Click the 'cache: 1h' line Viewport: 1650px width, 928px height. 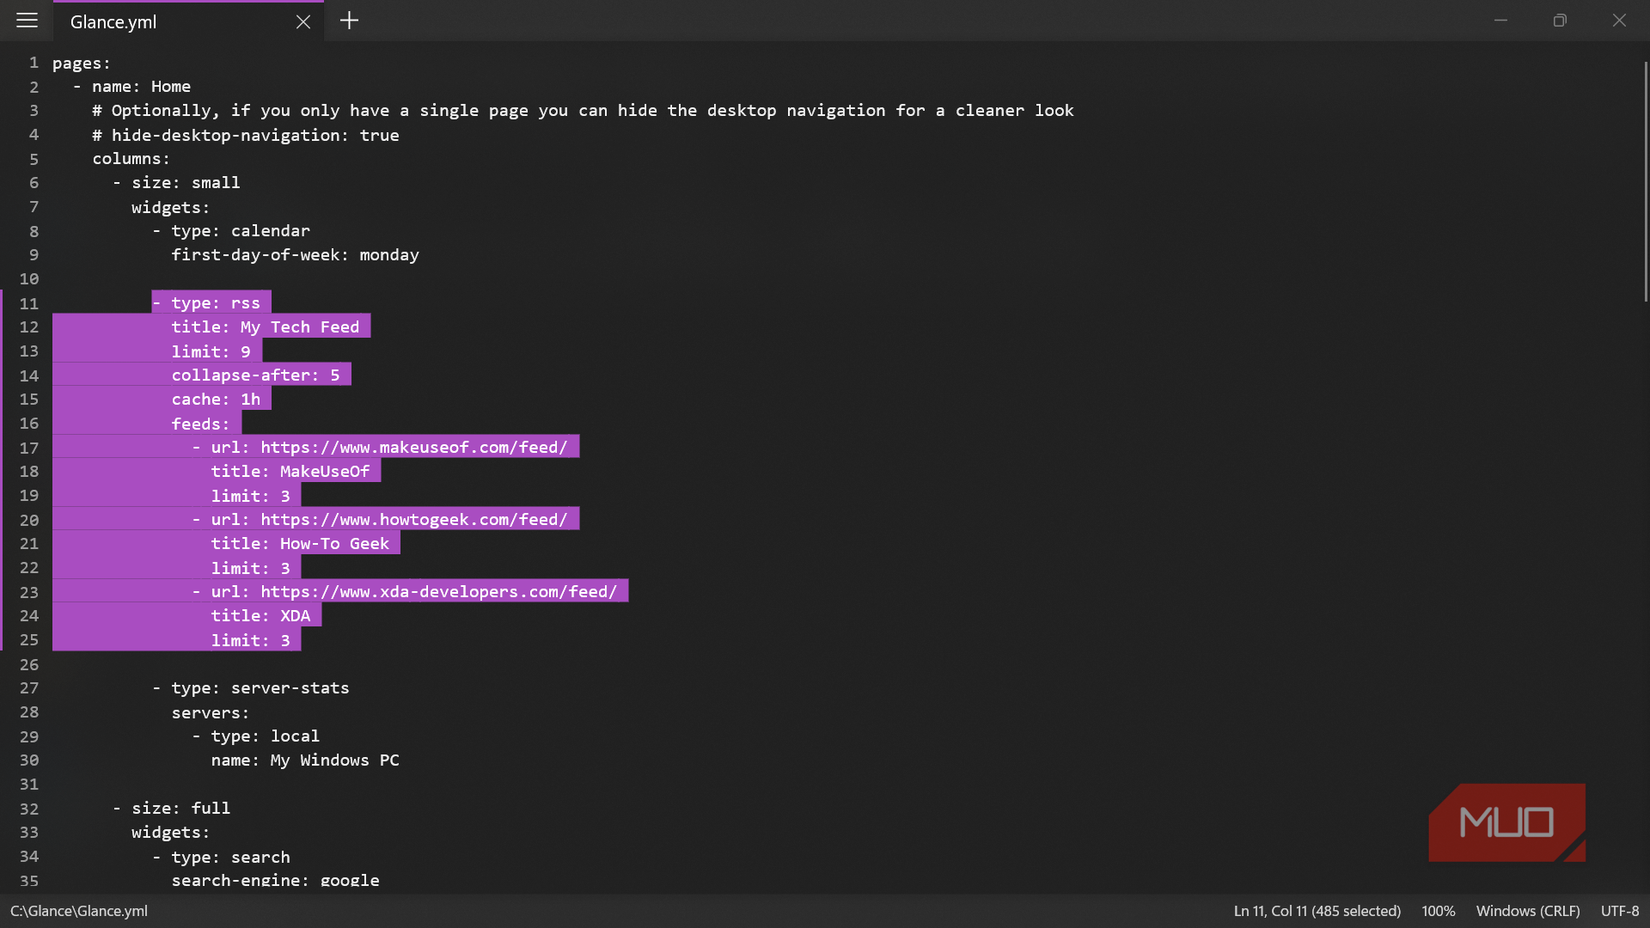pos(216,399)
